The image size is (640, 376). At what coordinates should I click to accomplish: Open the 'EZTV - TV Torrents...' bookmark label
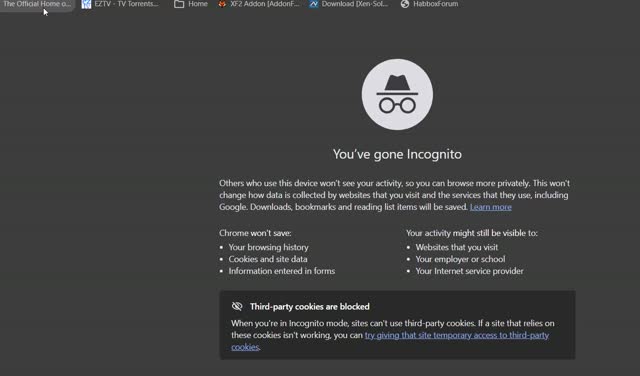(x=127, y=4)
